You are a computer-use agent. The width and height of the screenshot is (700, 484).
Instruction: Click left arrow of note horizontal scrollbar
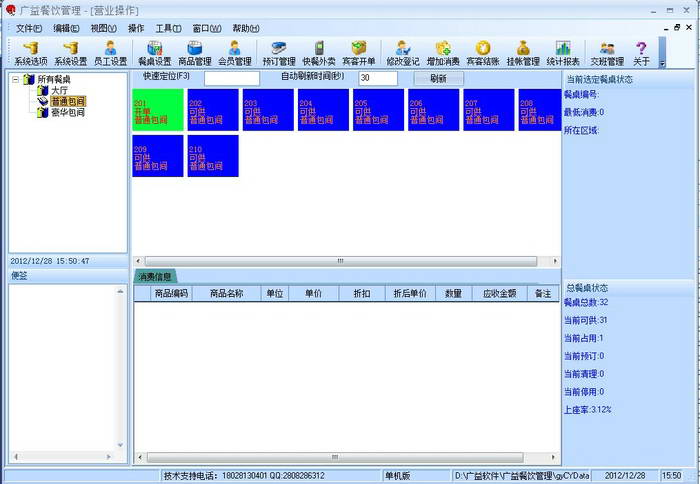click(x=16, y=457)
